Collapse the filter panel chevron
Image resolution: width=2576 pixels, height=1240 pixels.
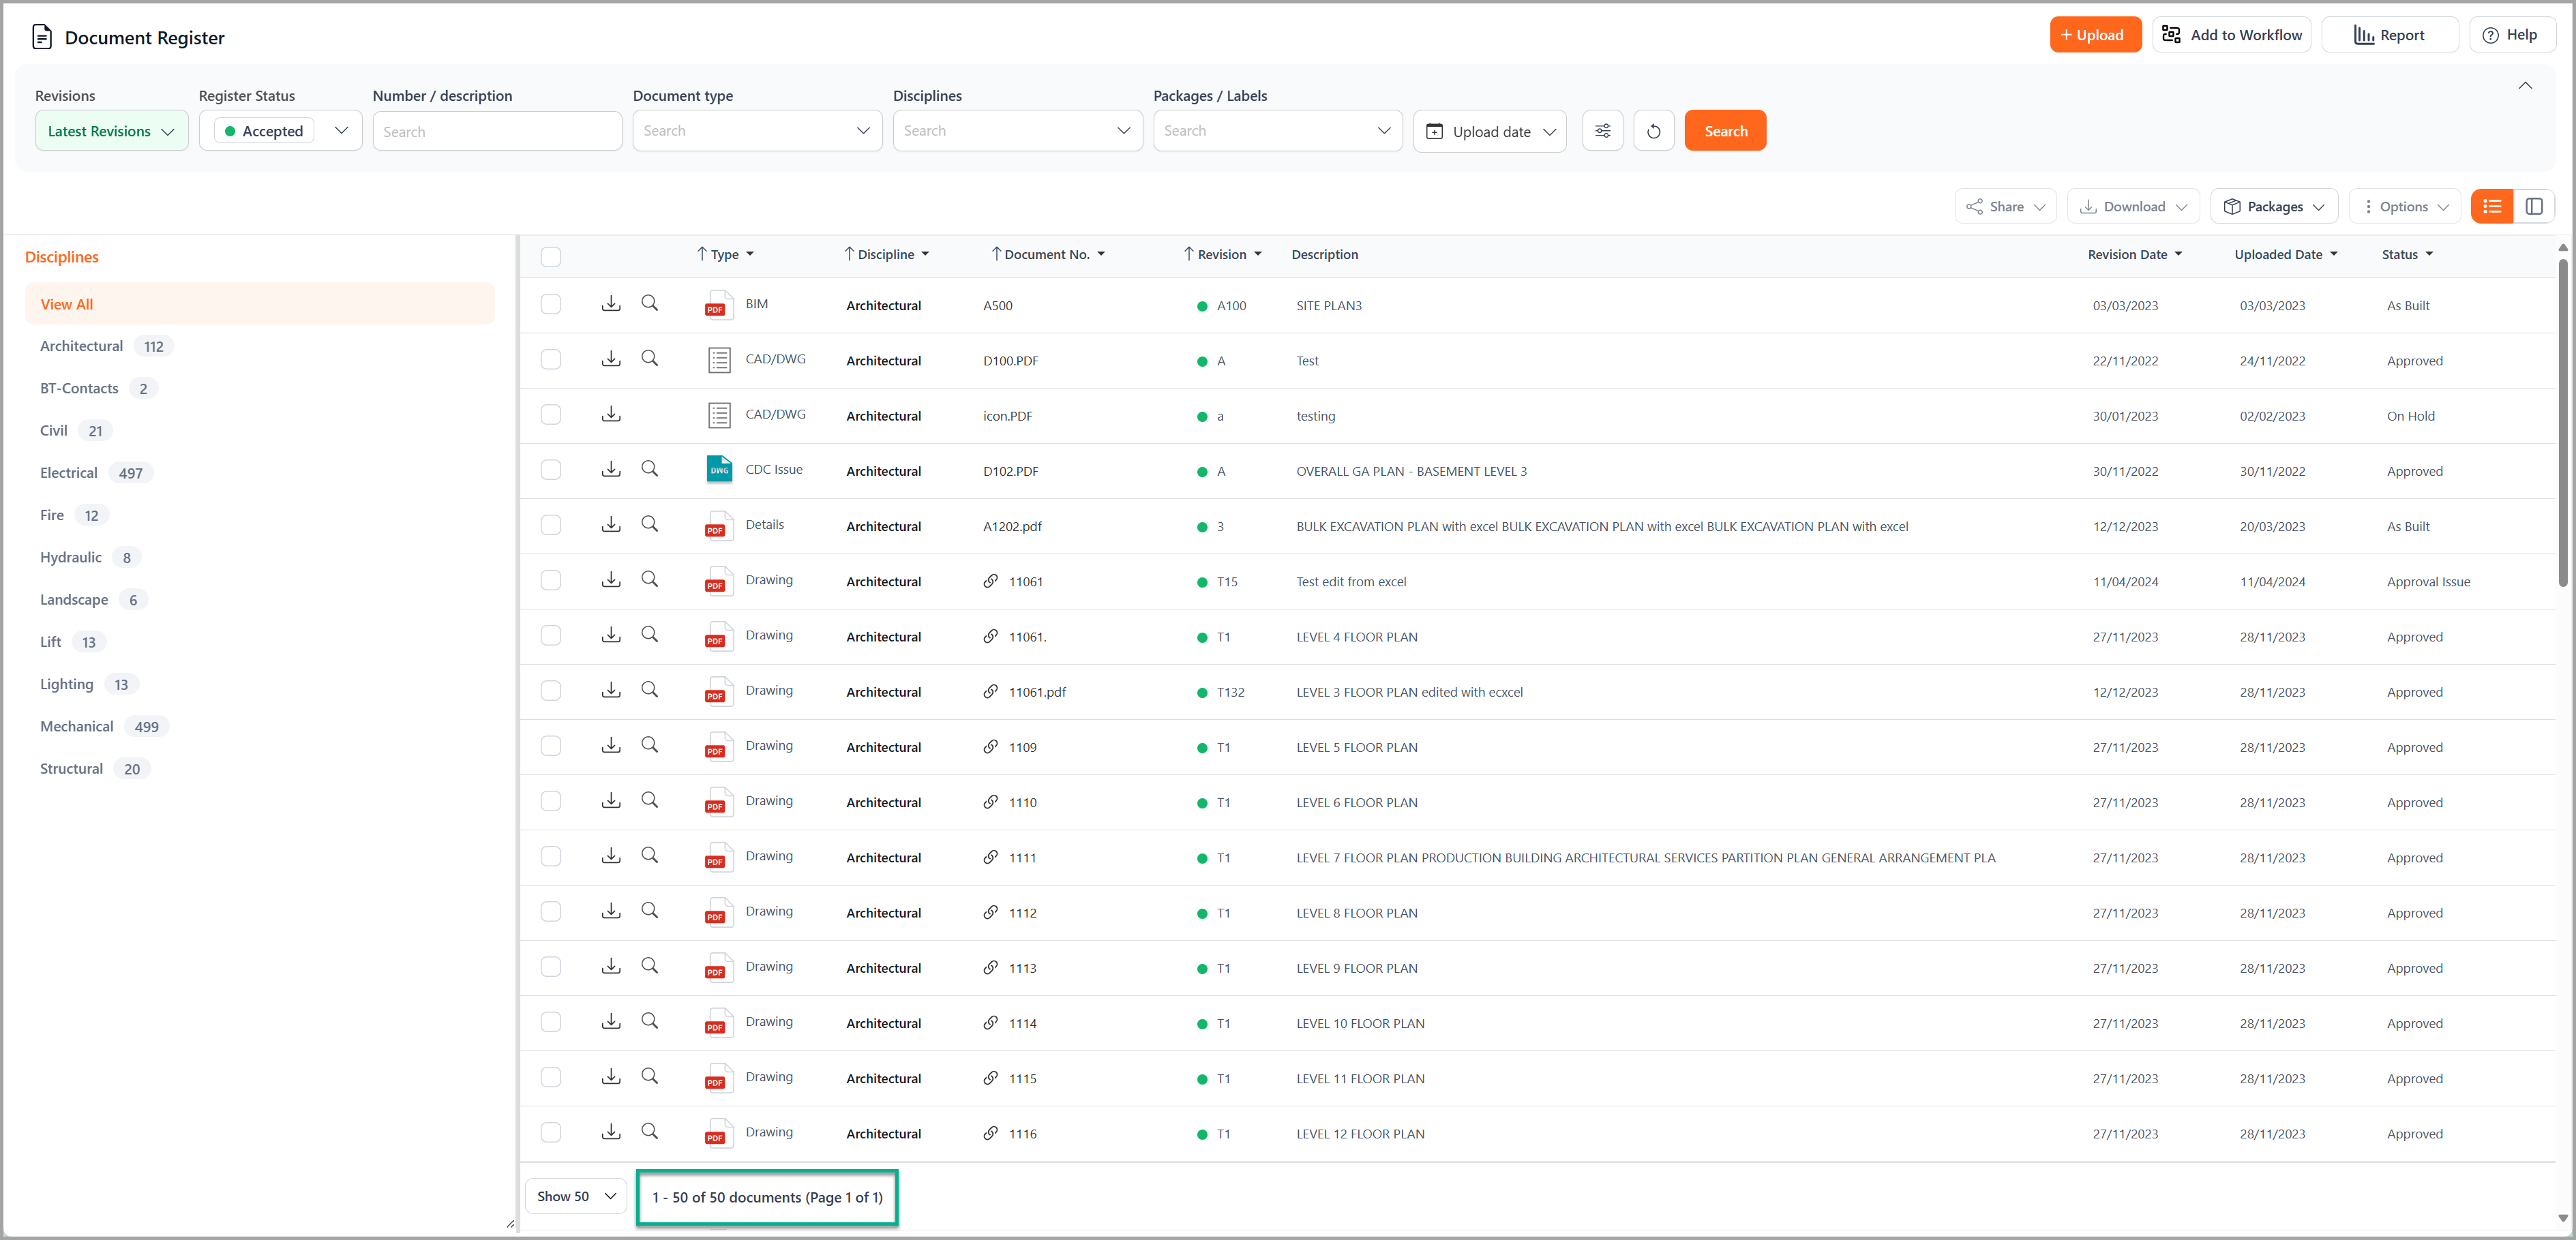click(2524, 86)
